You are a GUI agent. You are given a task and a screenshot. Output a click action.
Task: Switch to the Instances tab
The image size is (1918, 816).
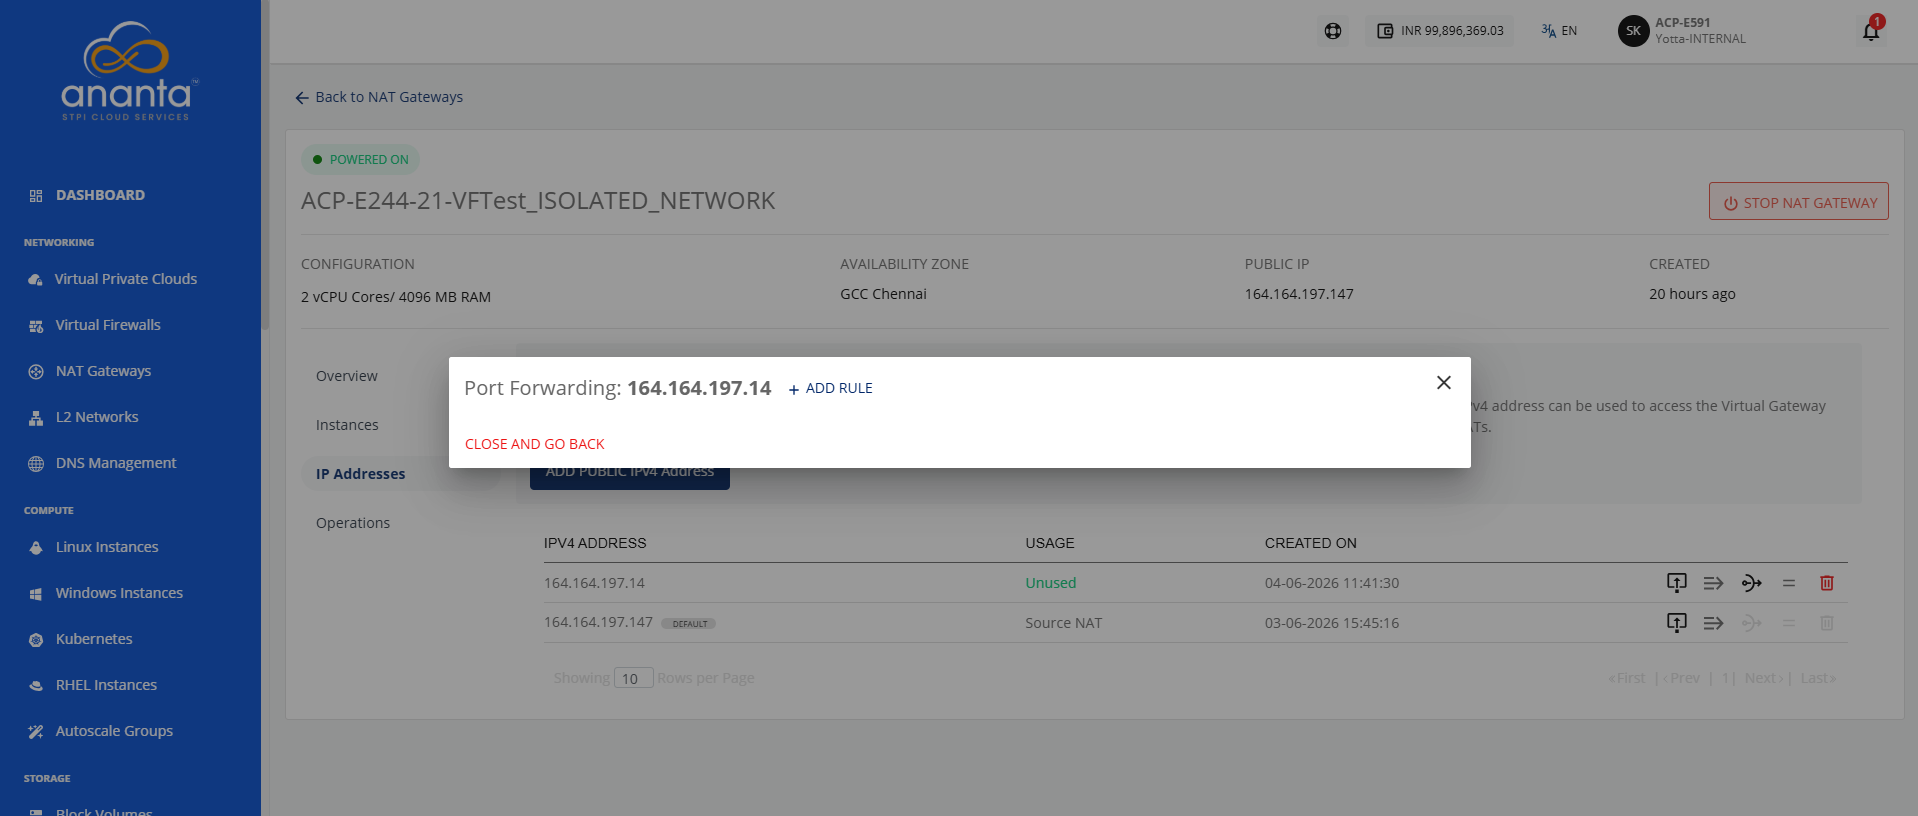click(x=347, y=425)
